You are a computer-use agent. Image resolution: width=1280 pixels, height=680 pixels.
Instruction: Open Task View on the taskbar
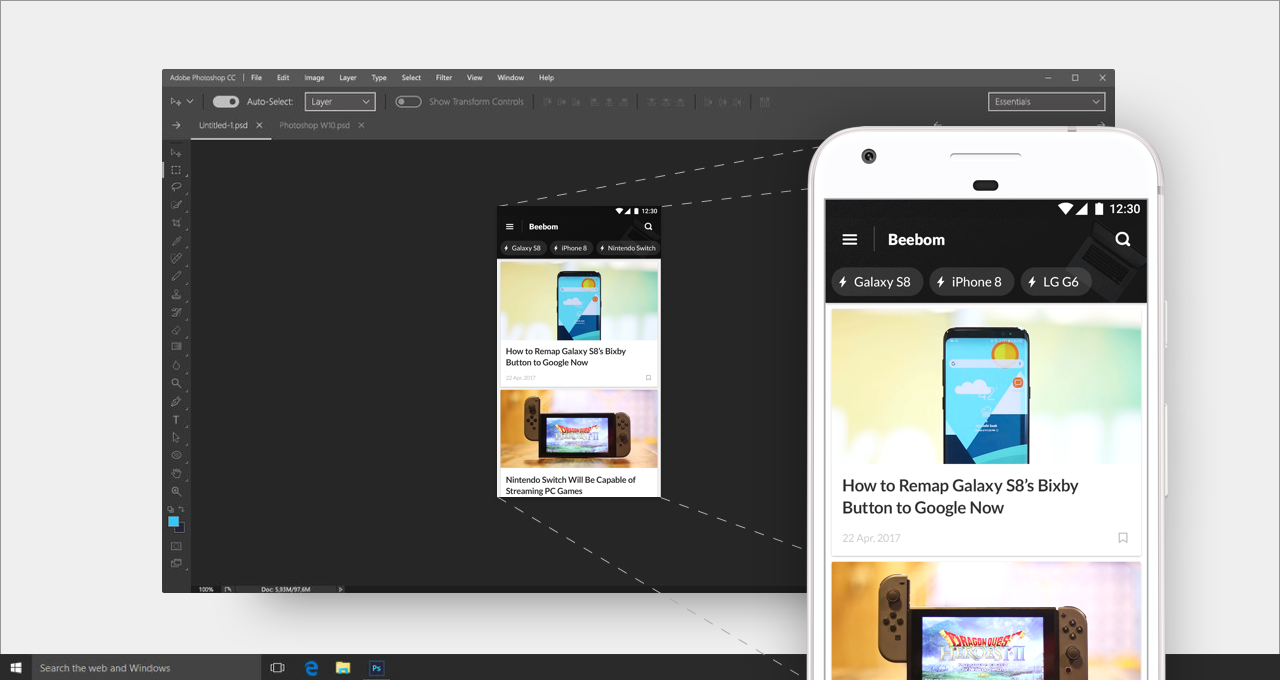(x=278, y=667)
